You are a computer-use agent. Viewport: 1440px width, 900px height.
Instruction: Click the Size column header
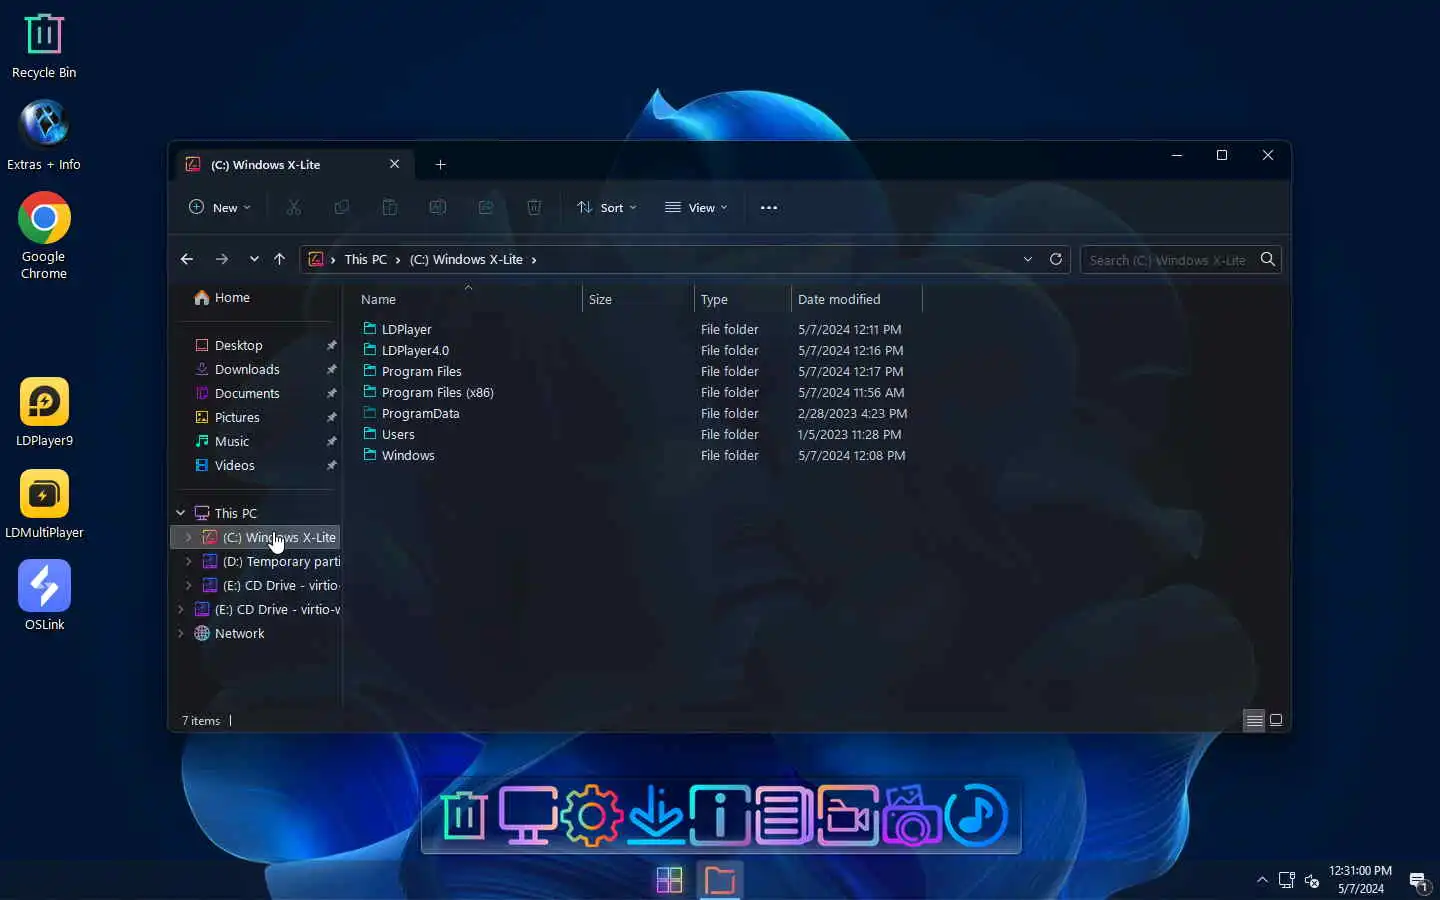(x=638, y=299)
